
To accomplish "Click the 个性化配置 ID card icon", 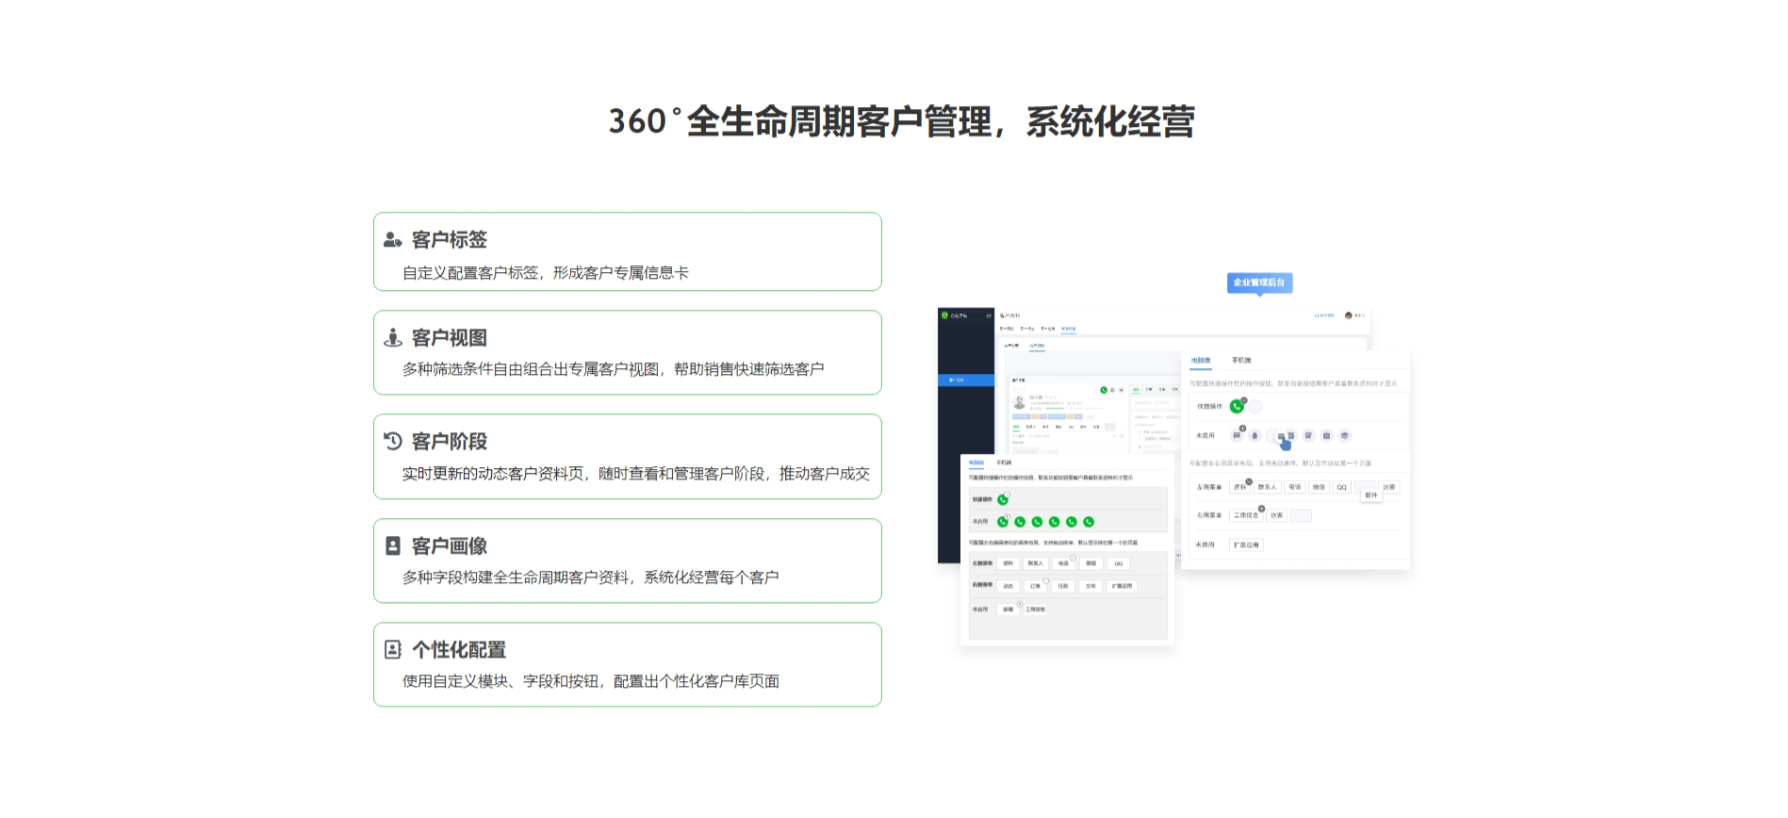I will coord(393,650).
